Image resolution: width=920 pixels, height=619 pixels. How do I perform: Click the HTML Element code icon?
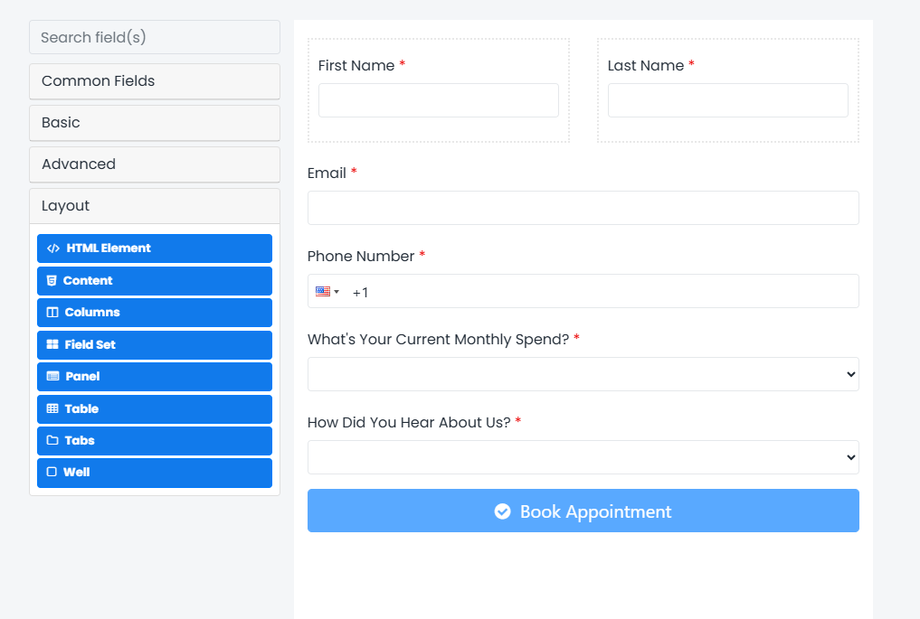(x=53, y=249)
